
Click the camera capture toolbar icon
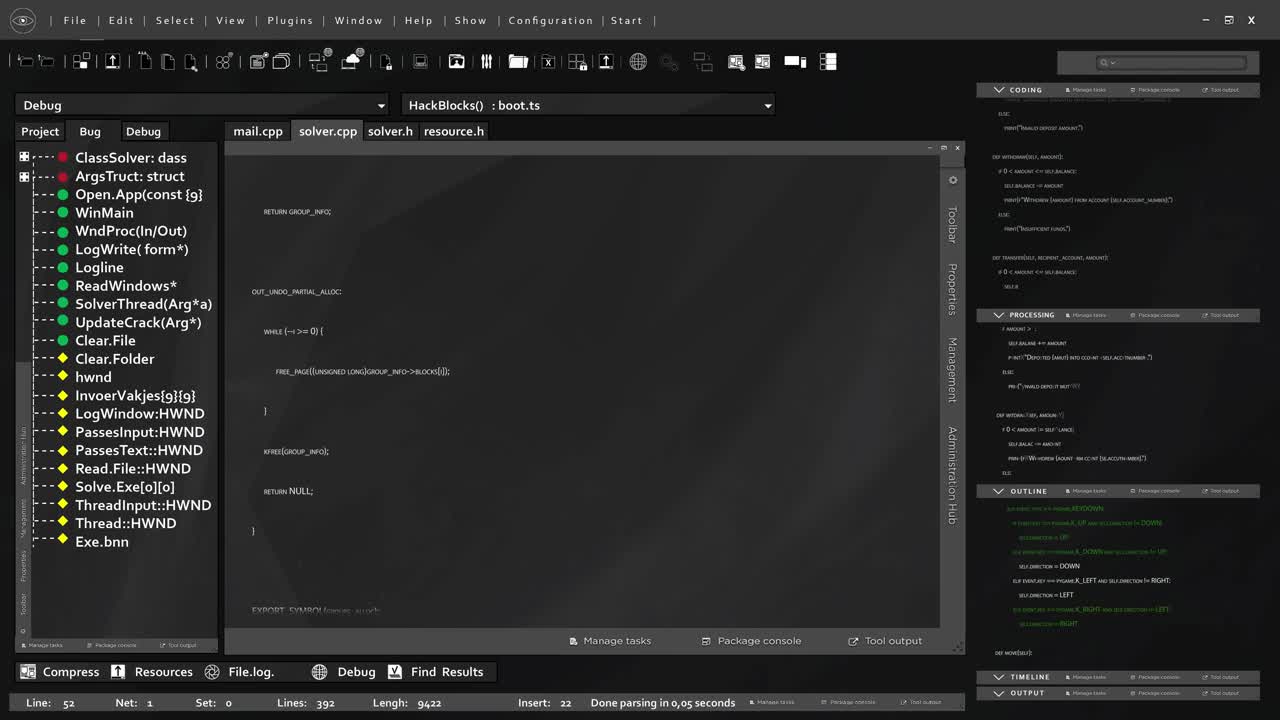455,61
